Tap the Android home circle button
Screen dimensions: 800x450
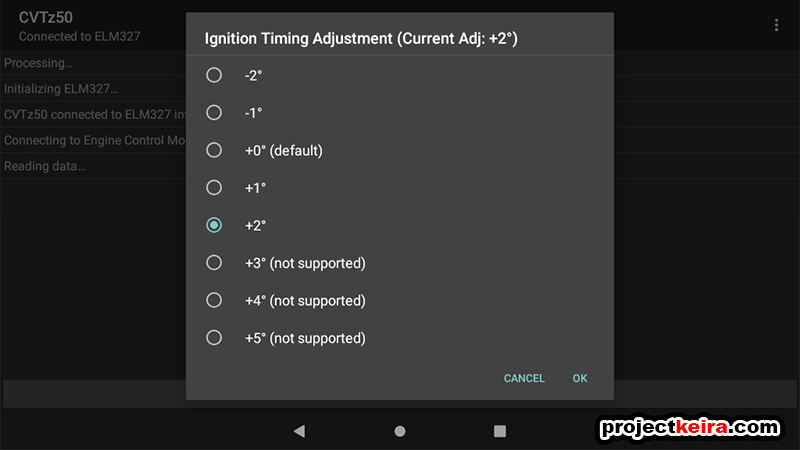[x=400, y=431]
